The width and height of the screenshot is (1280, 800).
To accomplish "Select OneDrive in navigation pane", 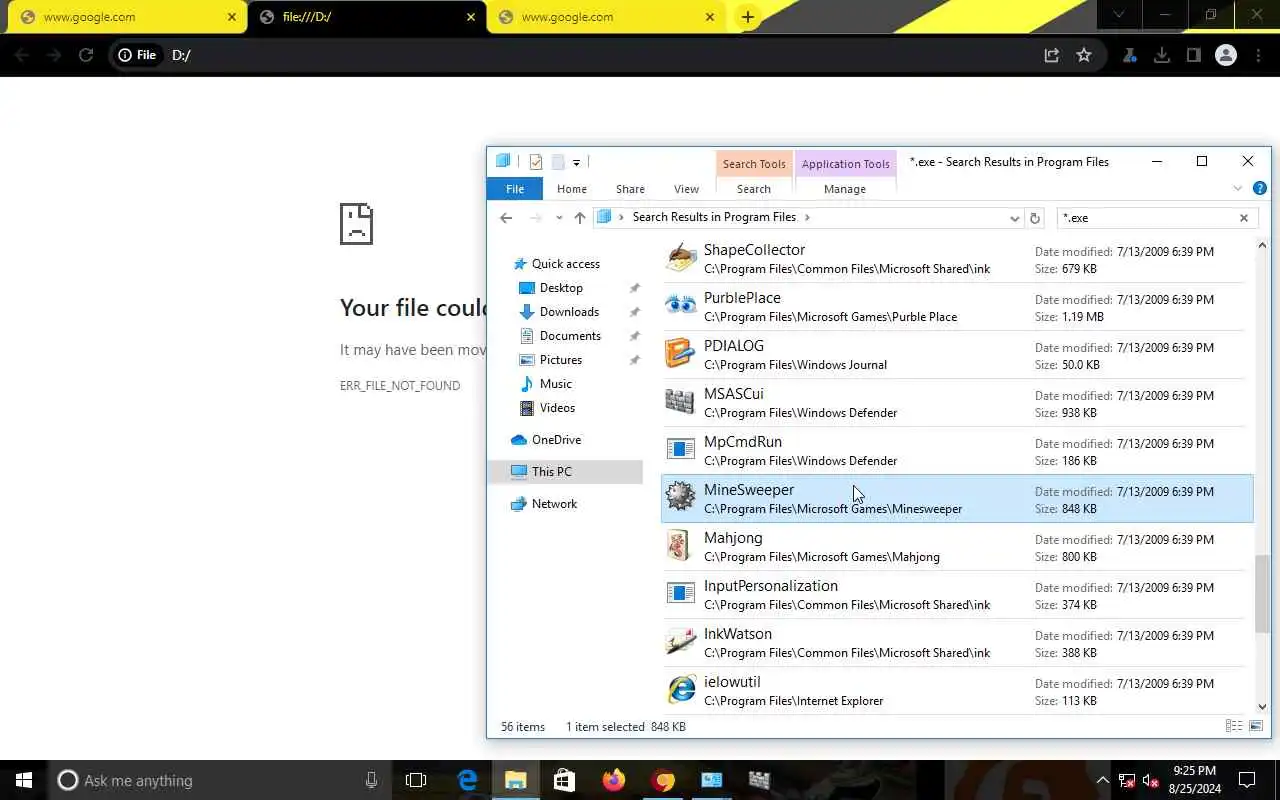I will click(556, 440).
